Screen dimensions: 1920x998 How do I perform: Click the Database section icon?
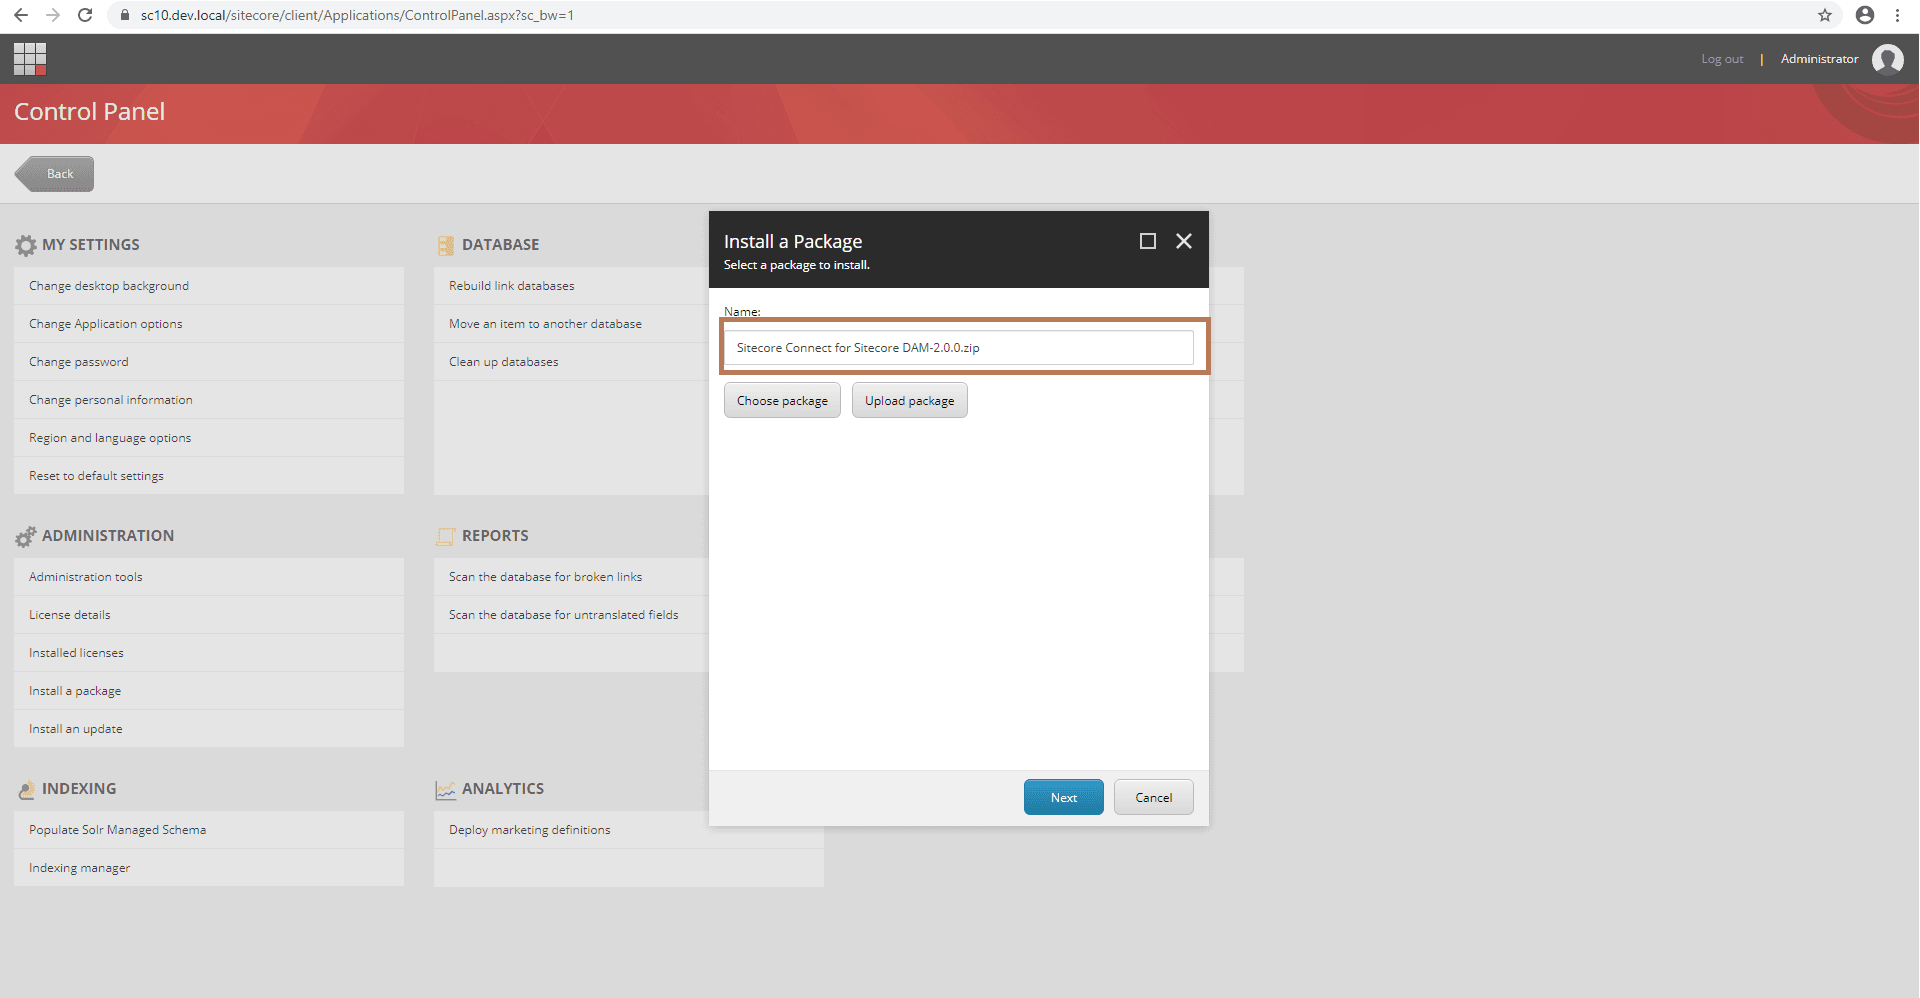(446, 245)
